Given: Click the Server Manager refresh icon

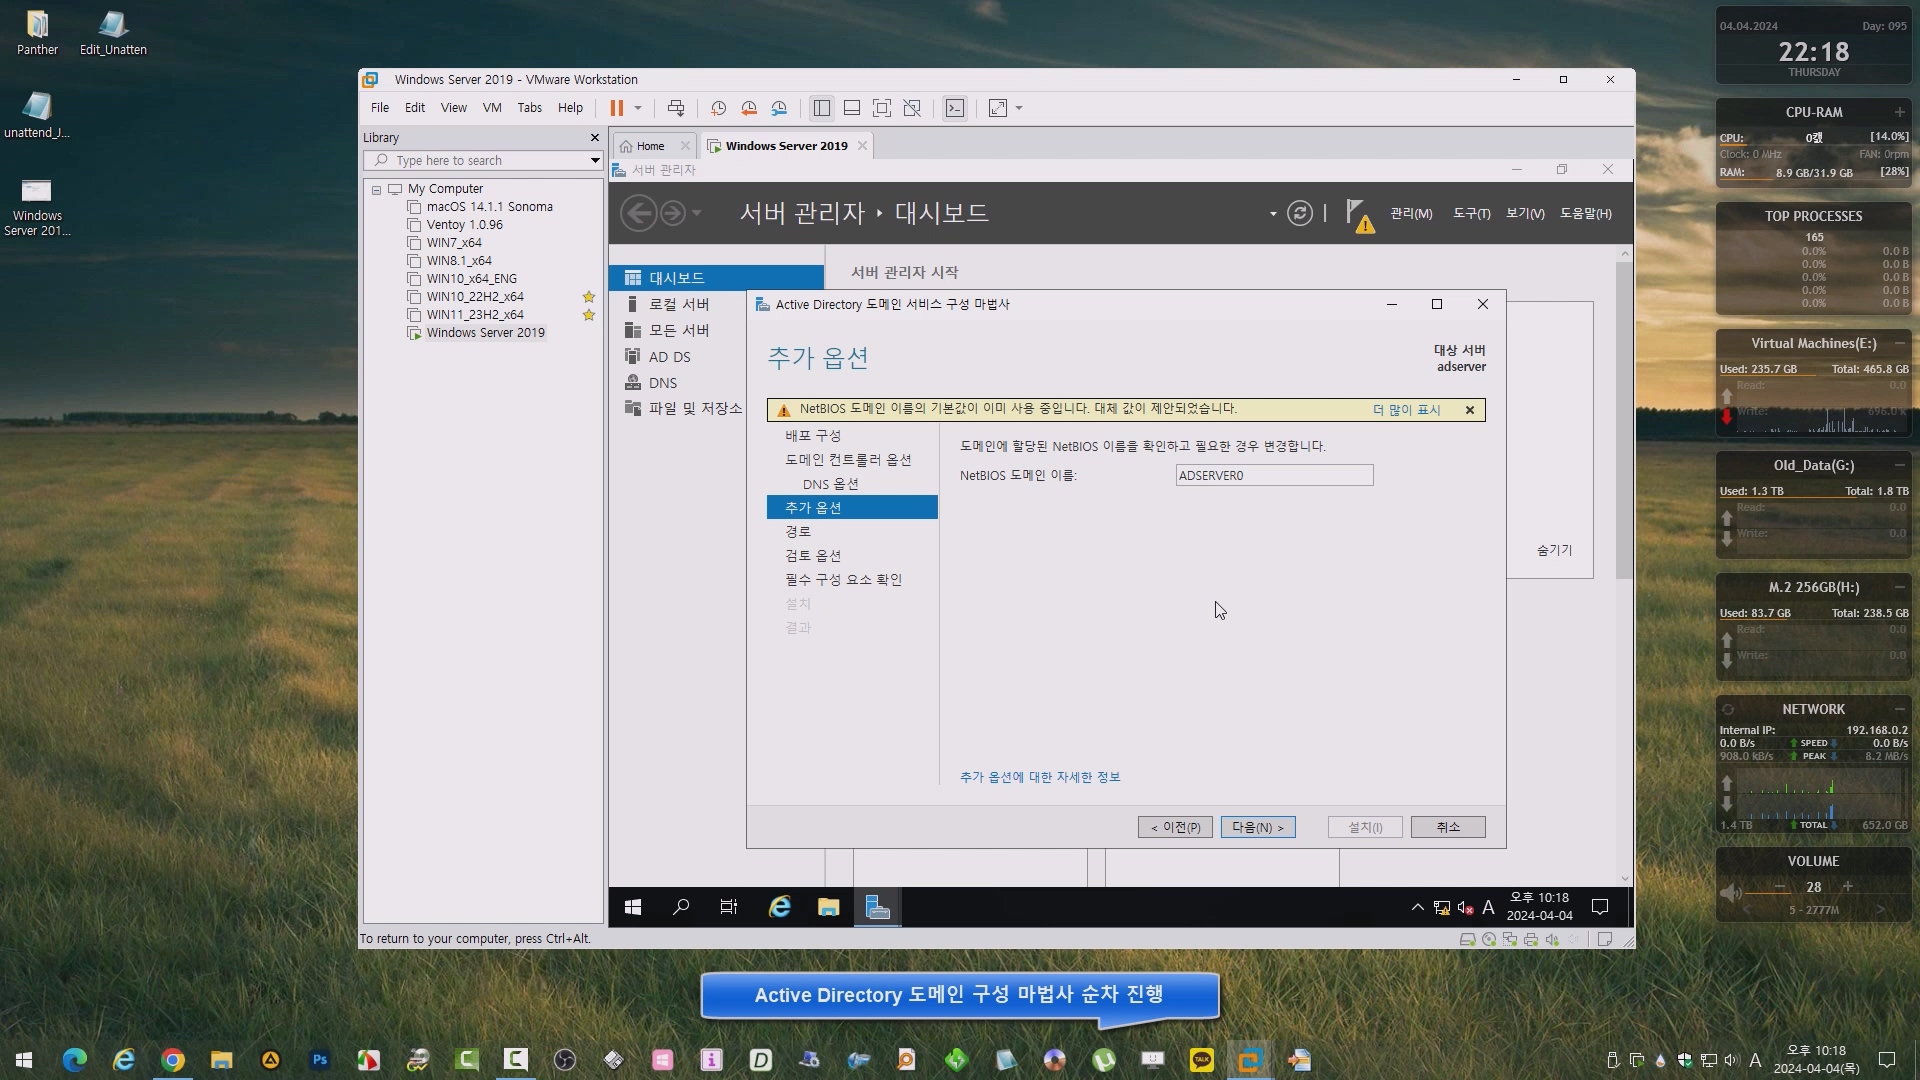Looking at the screenshot, I should (1299, 213).
